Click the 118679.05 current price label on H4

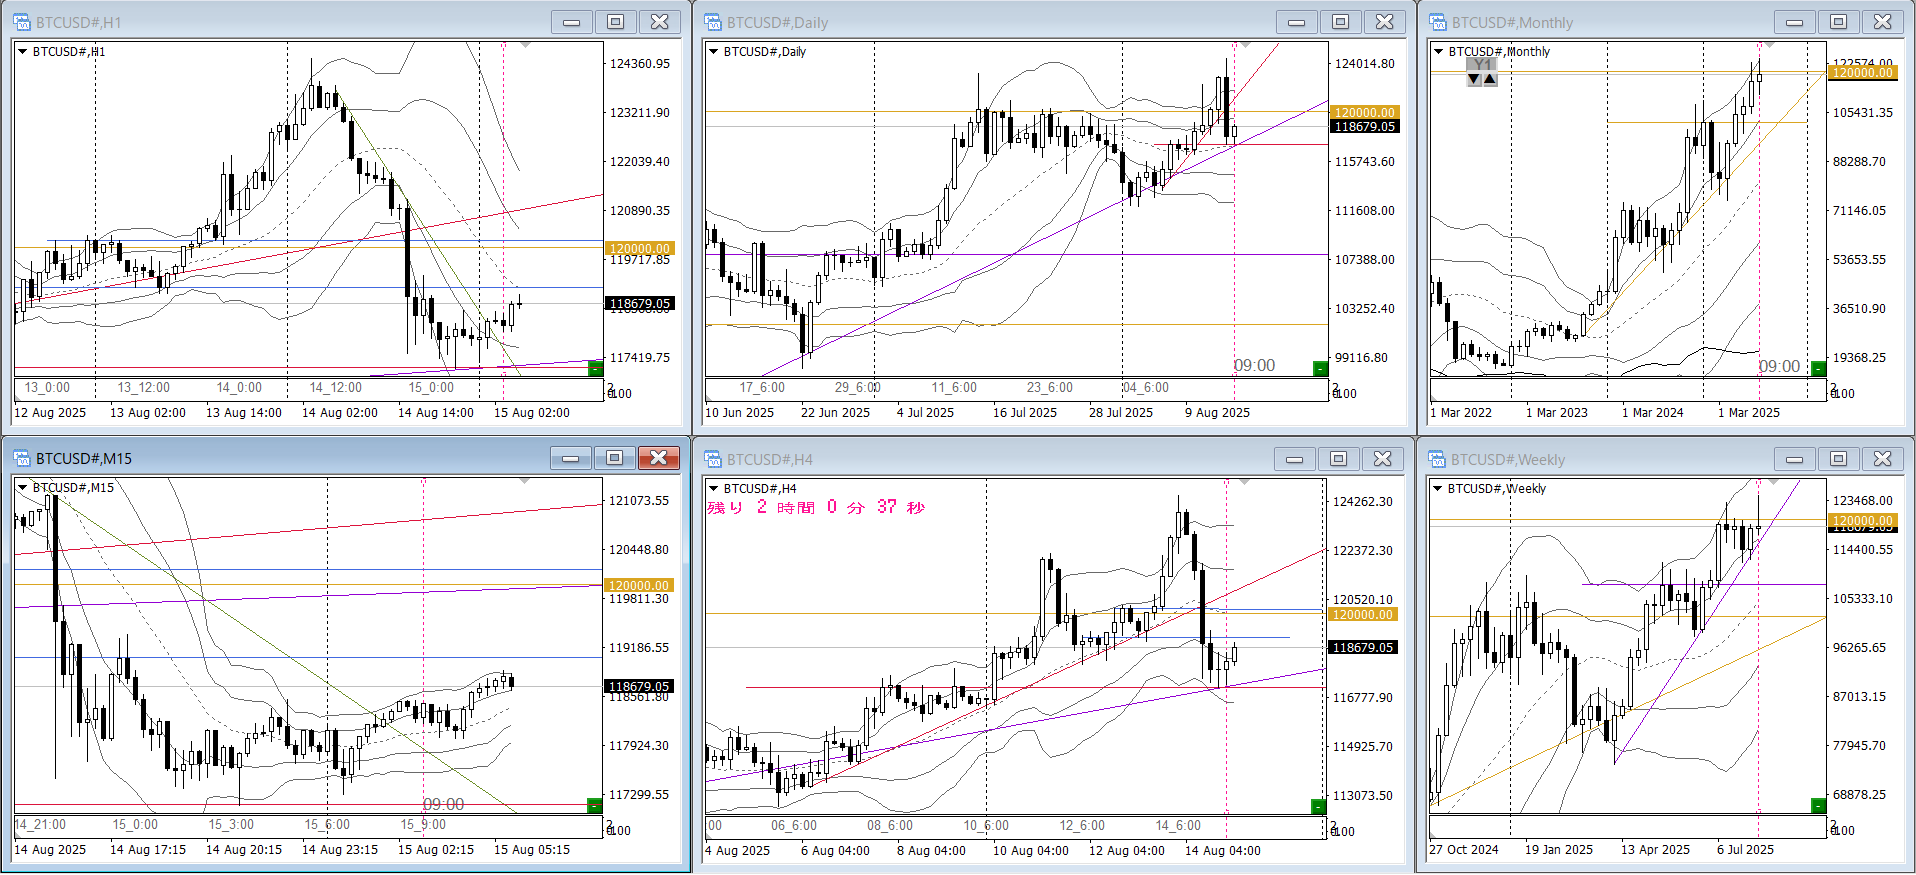1362,648
